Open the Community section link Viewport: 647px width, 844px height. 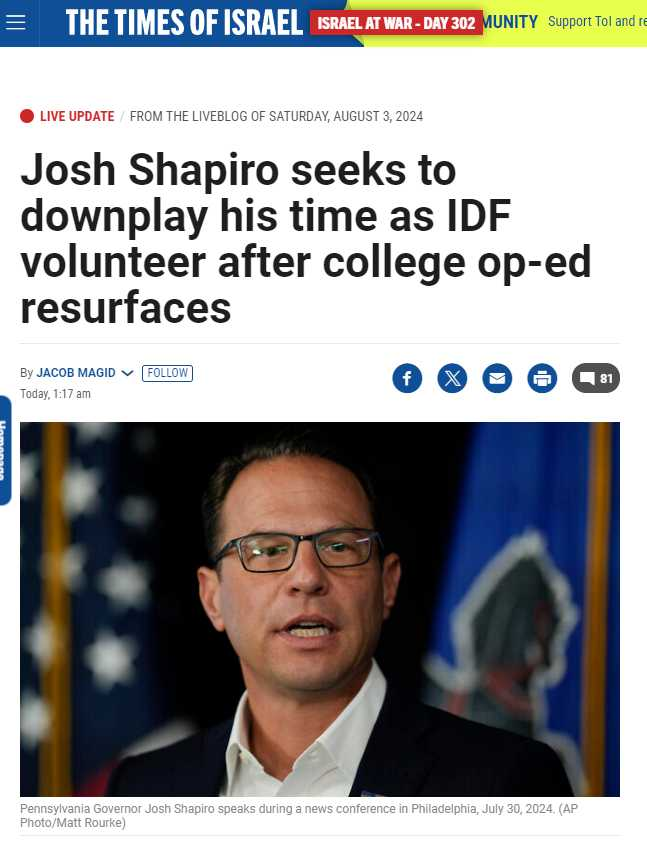click(x=511, y=21)
